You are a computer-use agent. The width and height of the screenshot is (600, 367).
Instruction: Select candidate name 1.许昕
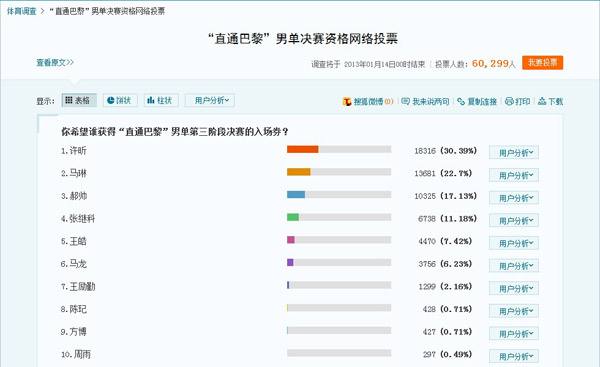click(x=73, y=151)
